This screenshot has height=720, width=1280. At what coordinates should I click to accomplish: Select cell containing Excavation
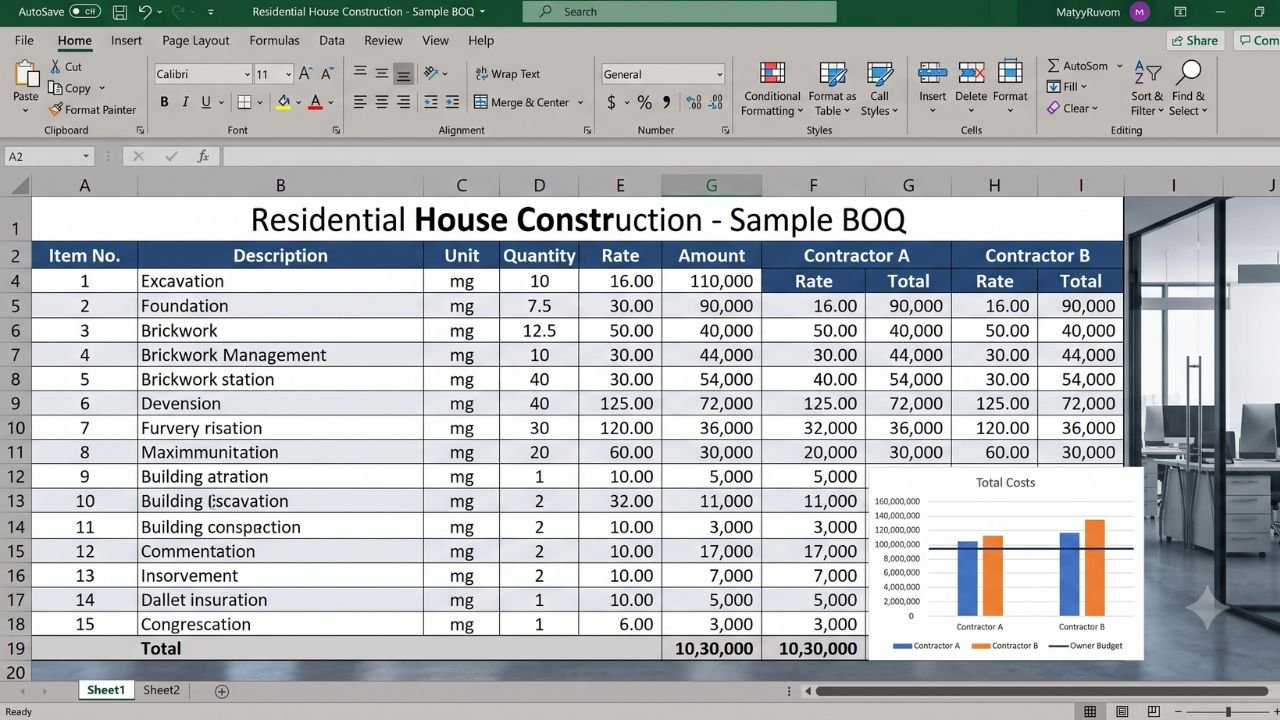coord(280,281)
